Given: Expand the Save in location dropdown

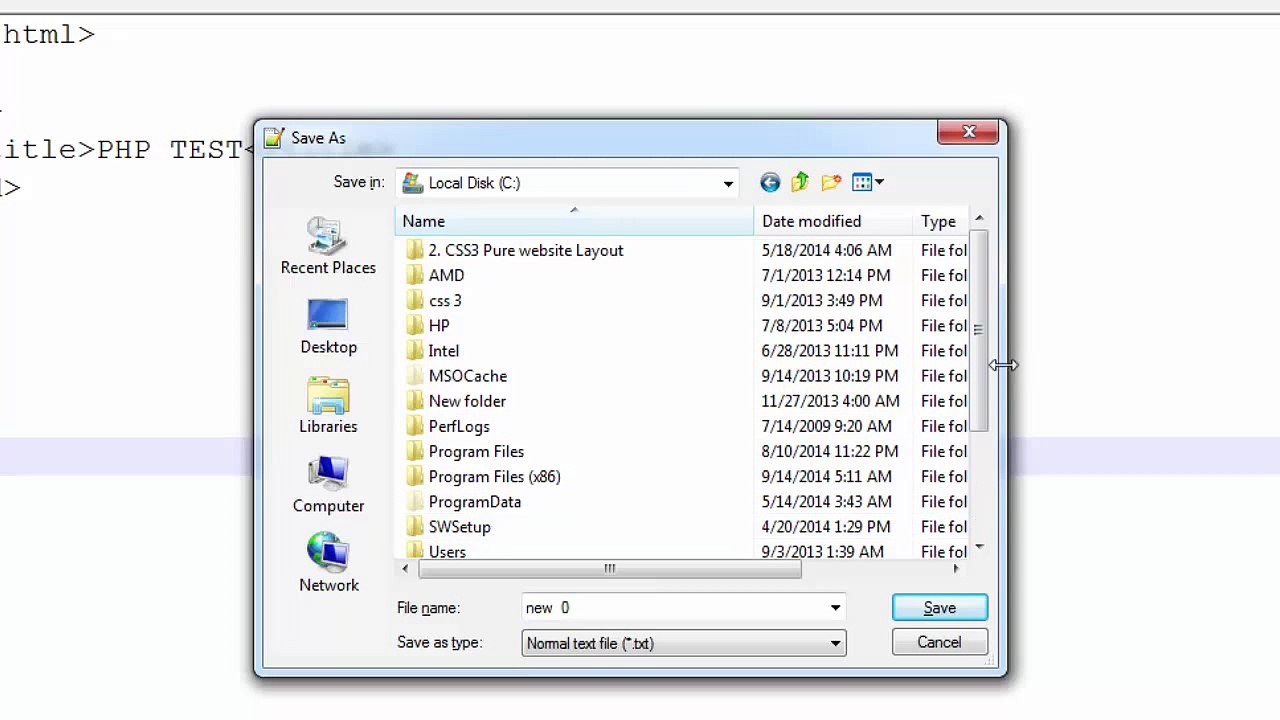Looking at the screenshot, I should click(728, 183).
